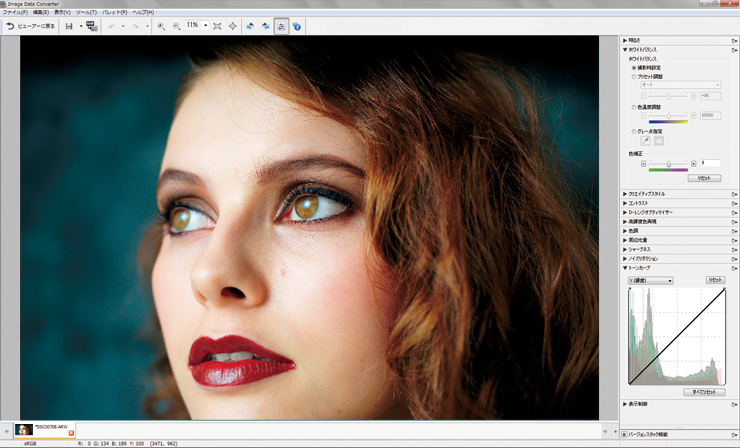Click the zoom in magnifier icon
The width and height of the screenshot is (740, 448).
161,25
